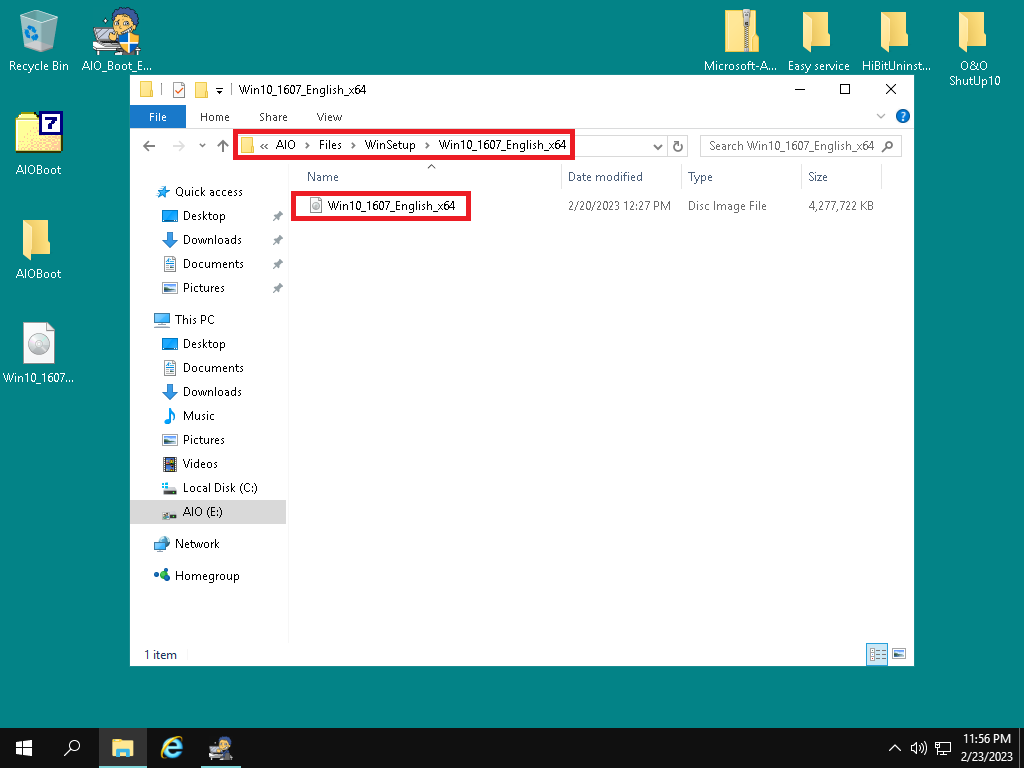This screenshot has height=768, width=1024.
Task: Open the View ribbon tab
Action: coord(329,117)
